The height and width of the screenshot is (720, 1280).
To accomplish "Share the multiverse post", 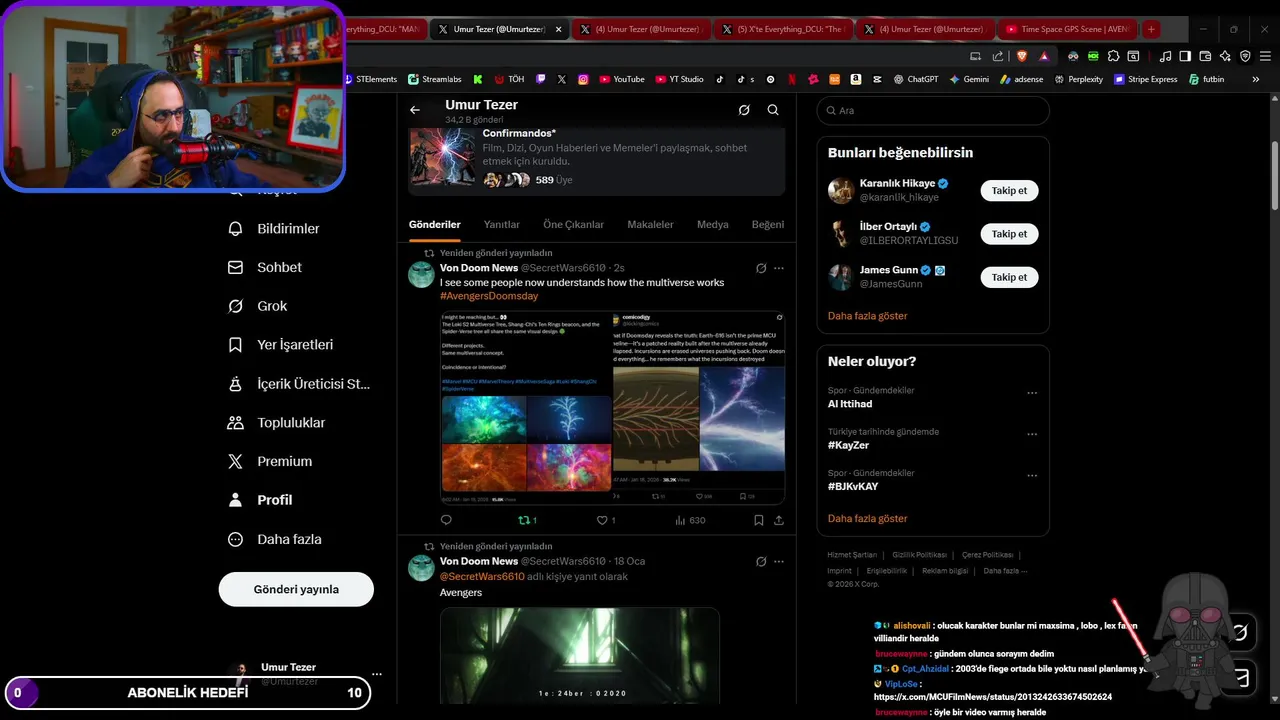I will pyautogui.click(x=779, y=520).
